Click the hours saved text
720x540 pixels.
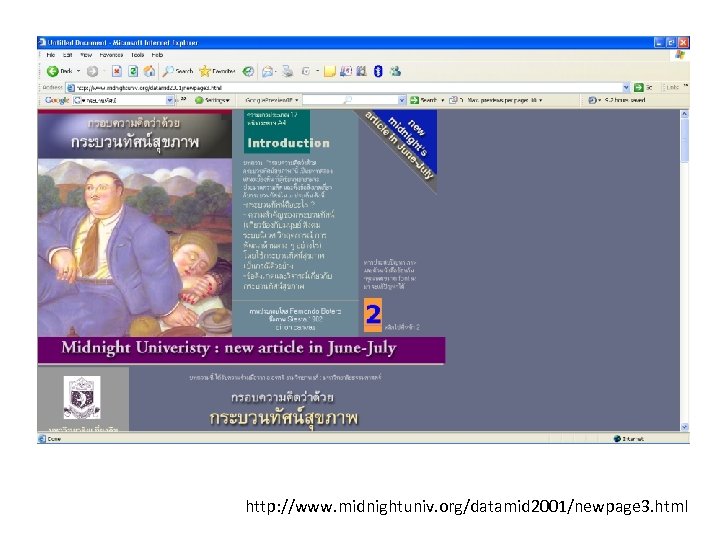[x=624, y=100]
